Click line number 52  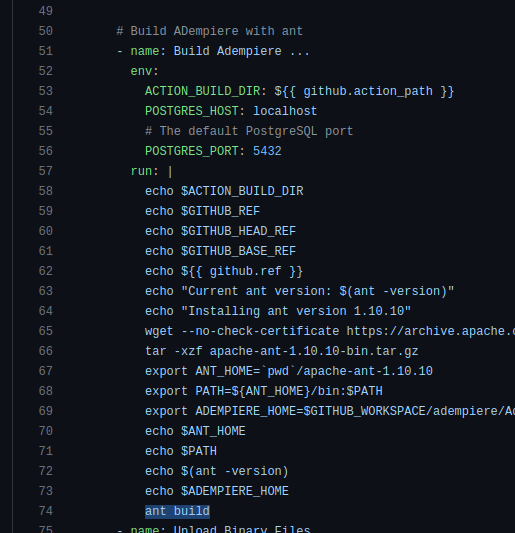point(46,71)
